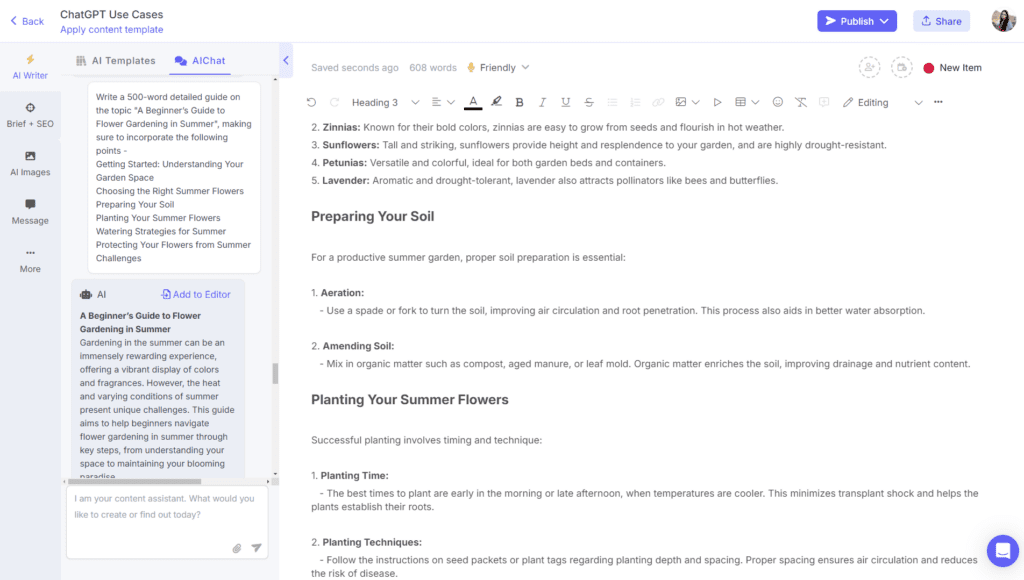Click the Share button

941,21
